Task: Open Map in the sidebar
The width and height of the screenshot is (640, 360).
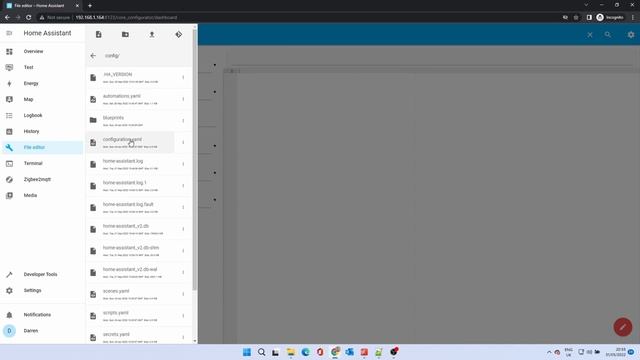Action: tap(42, 99)
